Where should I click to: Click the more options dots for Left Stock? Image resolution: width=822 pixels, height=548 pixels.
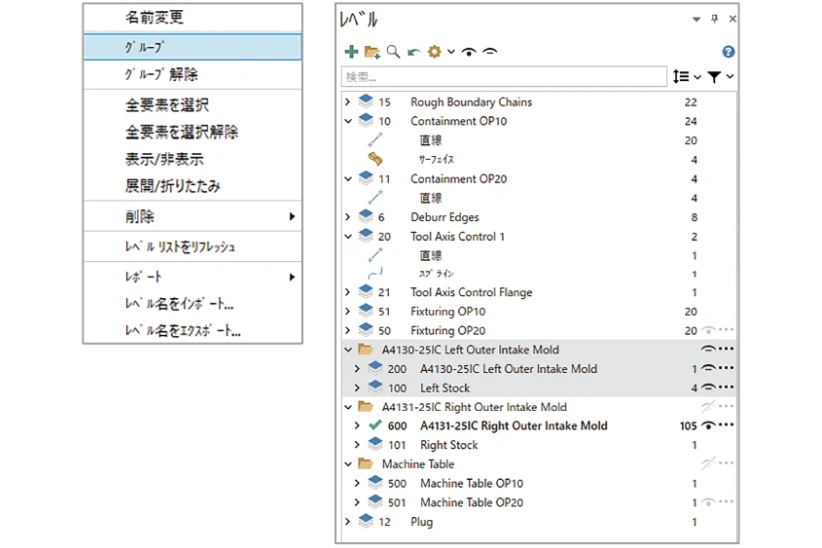[x=726, y=388]
